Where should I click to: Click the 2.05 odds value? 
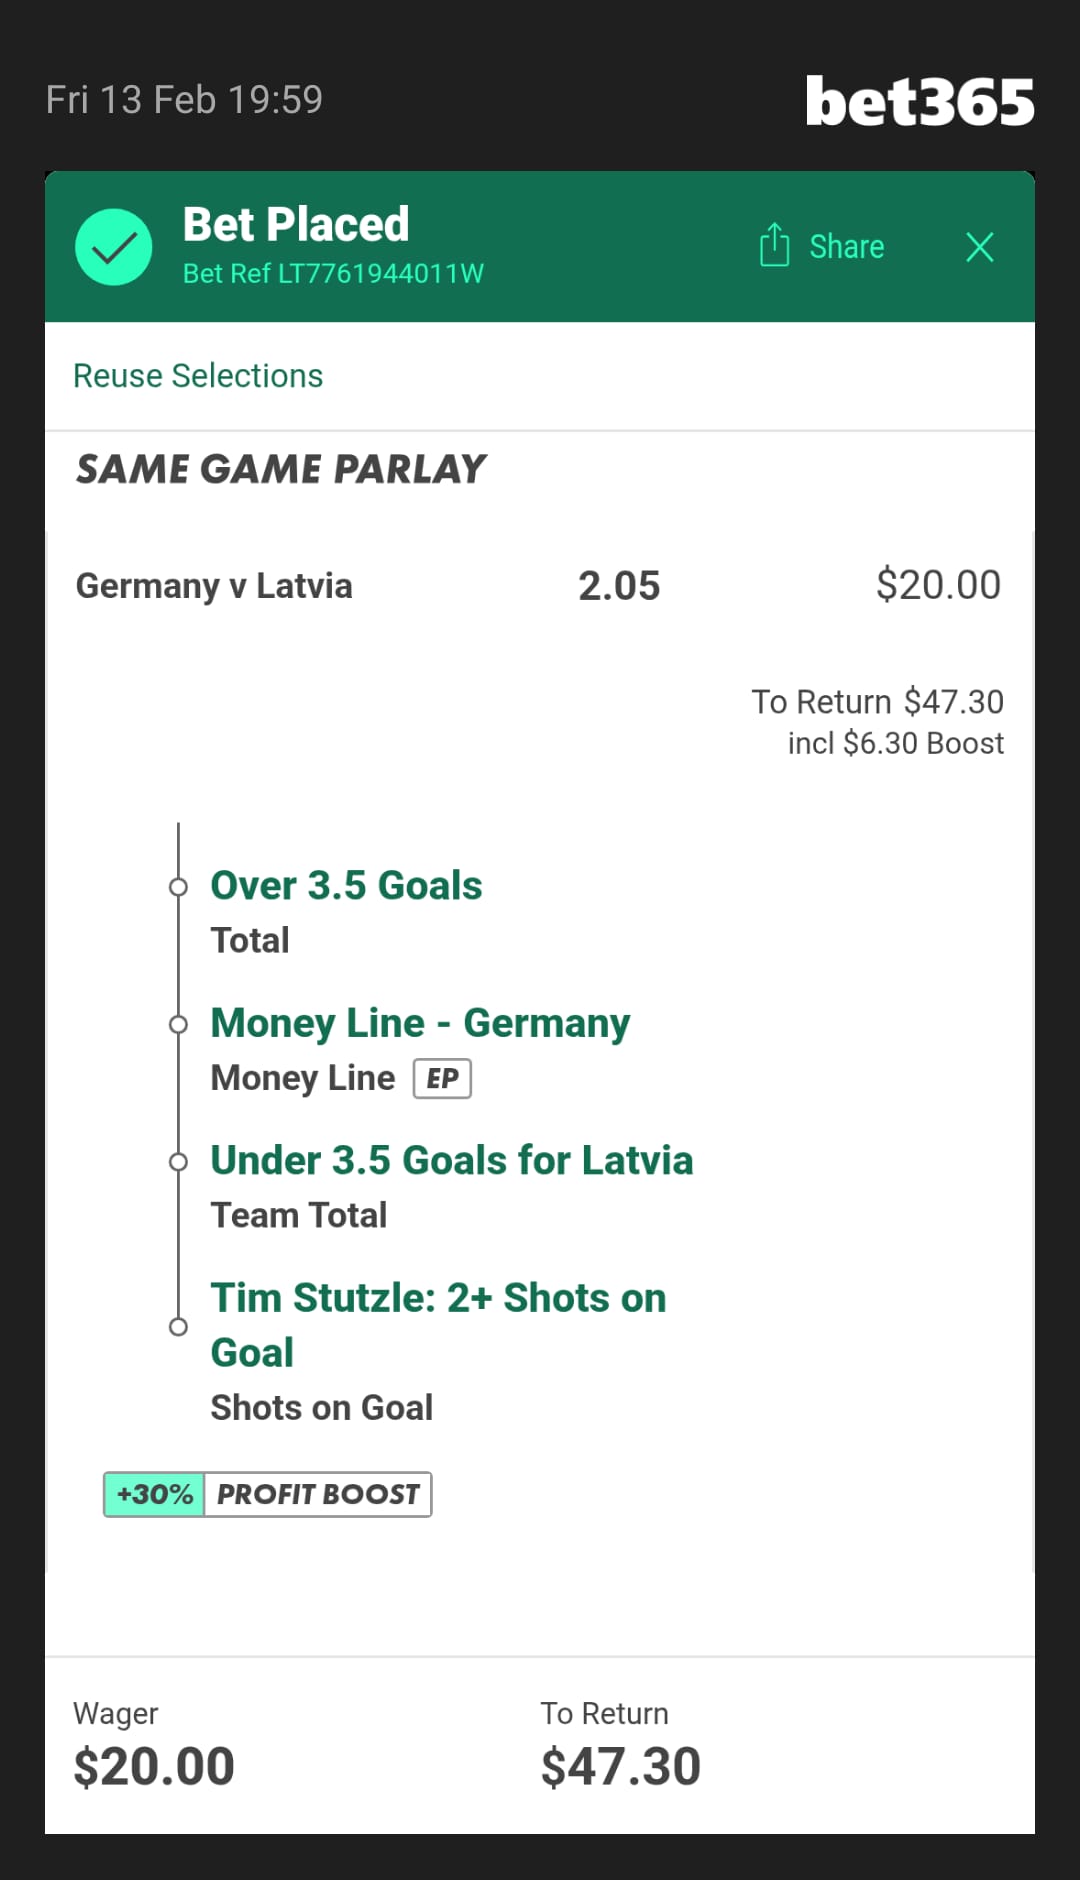(619, 586)
